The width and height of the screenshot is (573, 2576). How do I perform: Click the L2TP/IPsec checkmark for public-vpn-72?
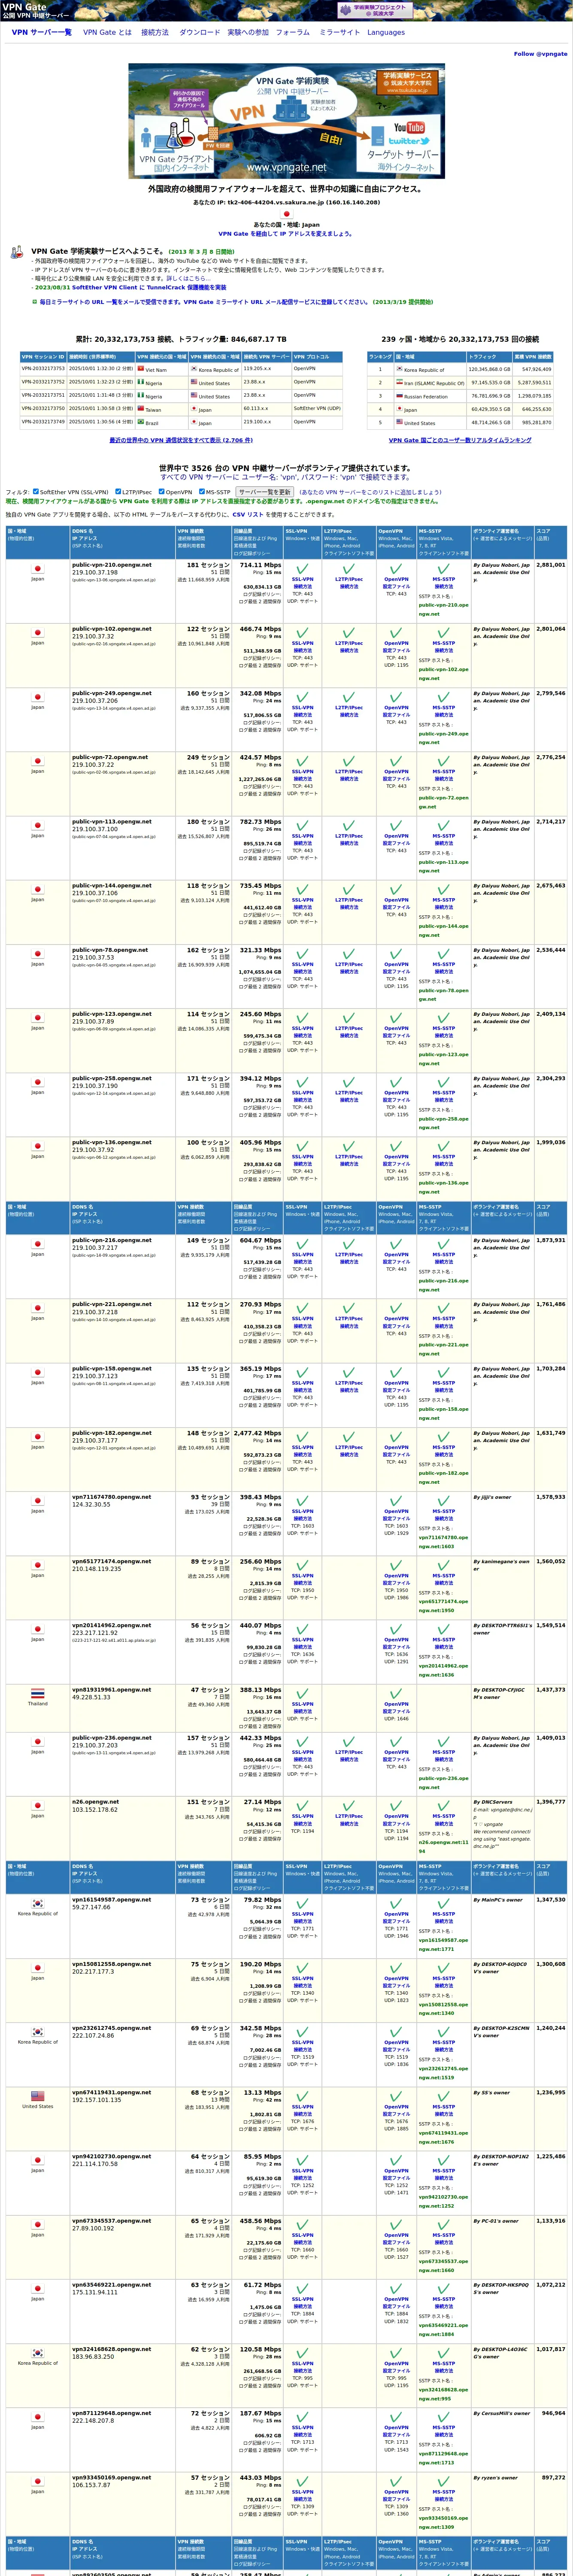coord(349,761)
